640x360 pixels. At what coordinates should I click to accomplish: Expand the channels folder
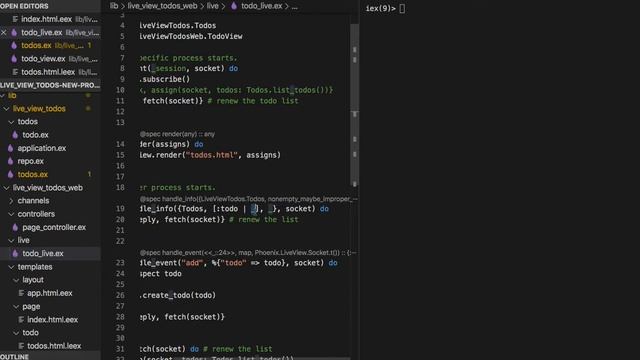coord(11,201)
